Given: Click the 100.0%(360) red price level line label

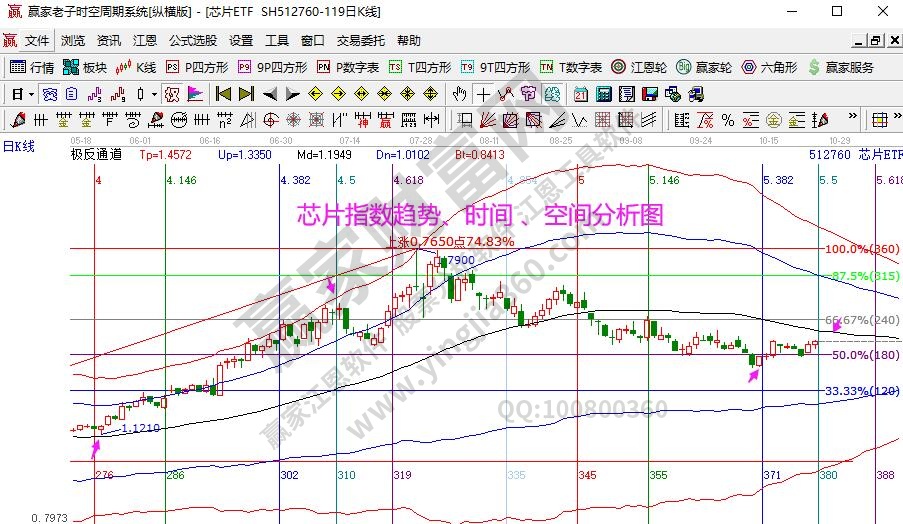Looking at the screenshot, I should [845, 248].
